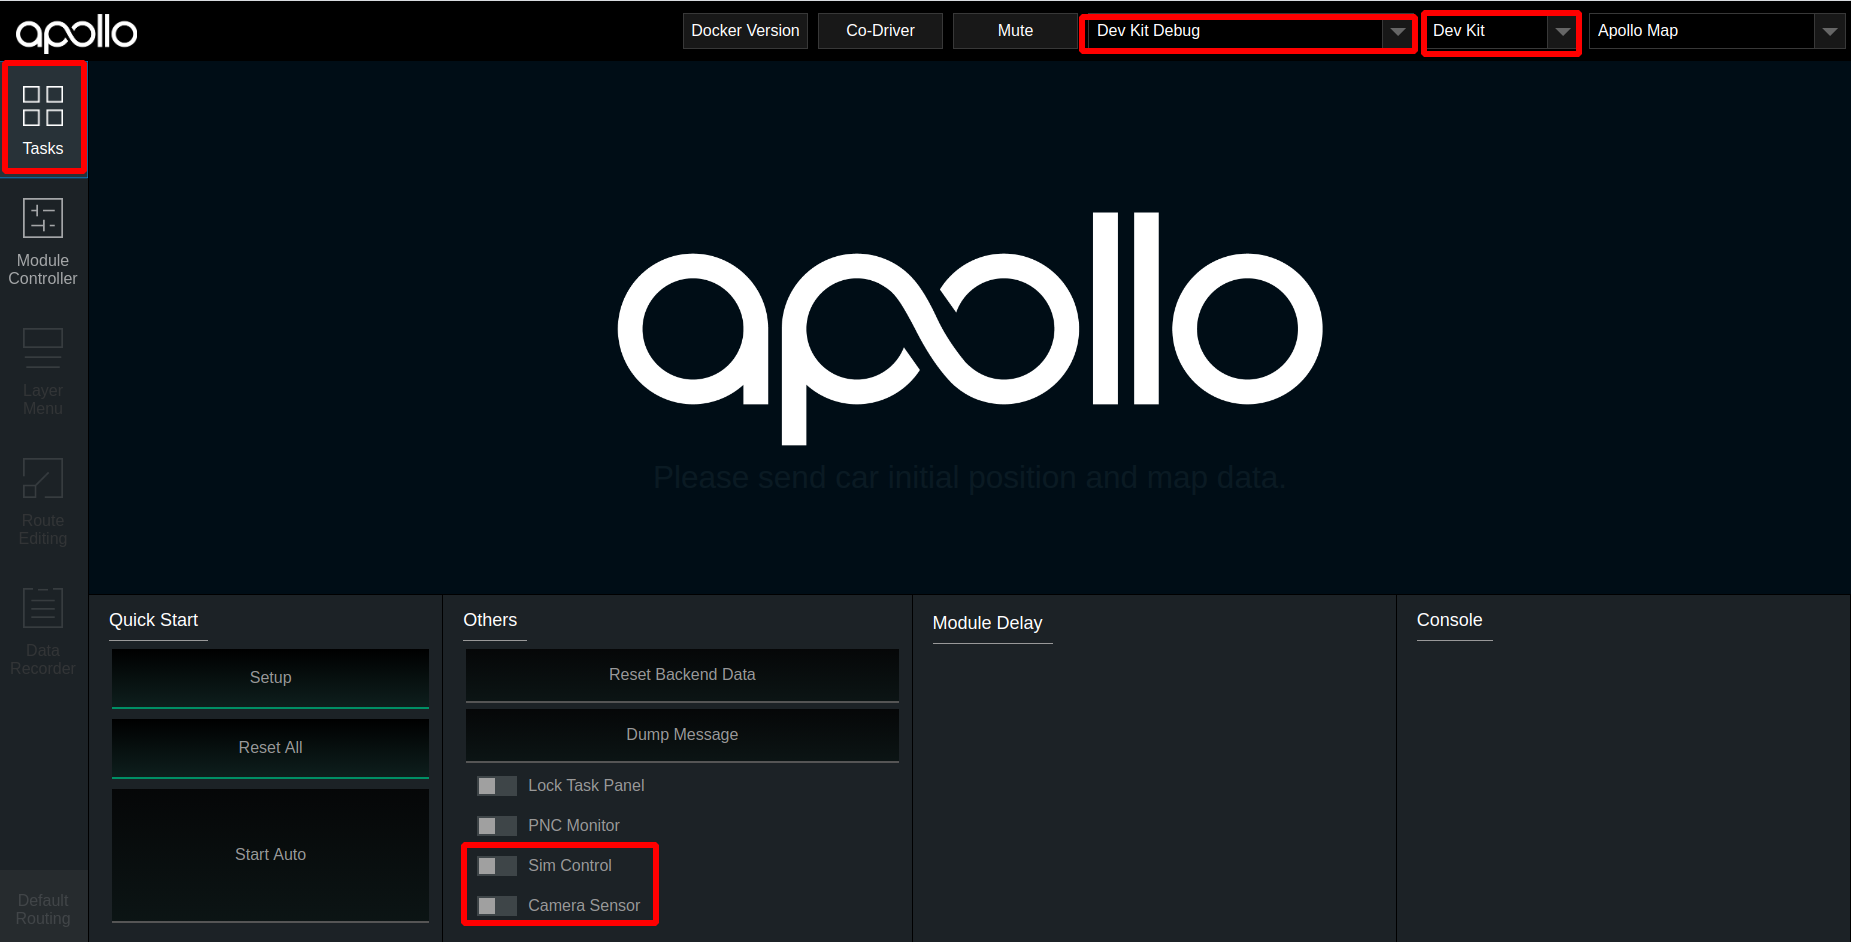The width and height of the screenshot is (1851, 942).
Task: Click the Setup quick start button
Action: click(270, 678)
